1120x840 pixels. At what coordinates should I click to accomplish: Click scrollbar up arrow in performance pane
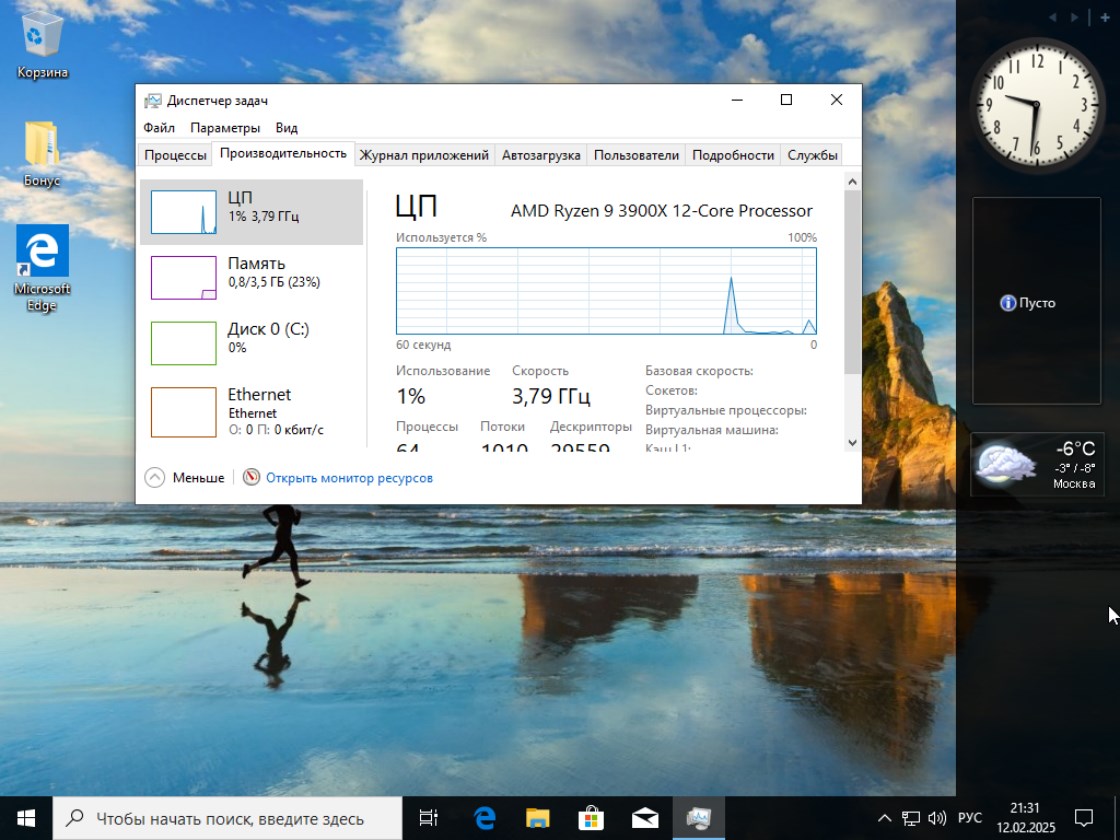(x=852, y=182)
